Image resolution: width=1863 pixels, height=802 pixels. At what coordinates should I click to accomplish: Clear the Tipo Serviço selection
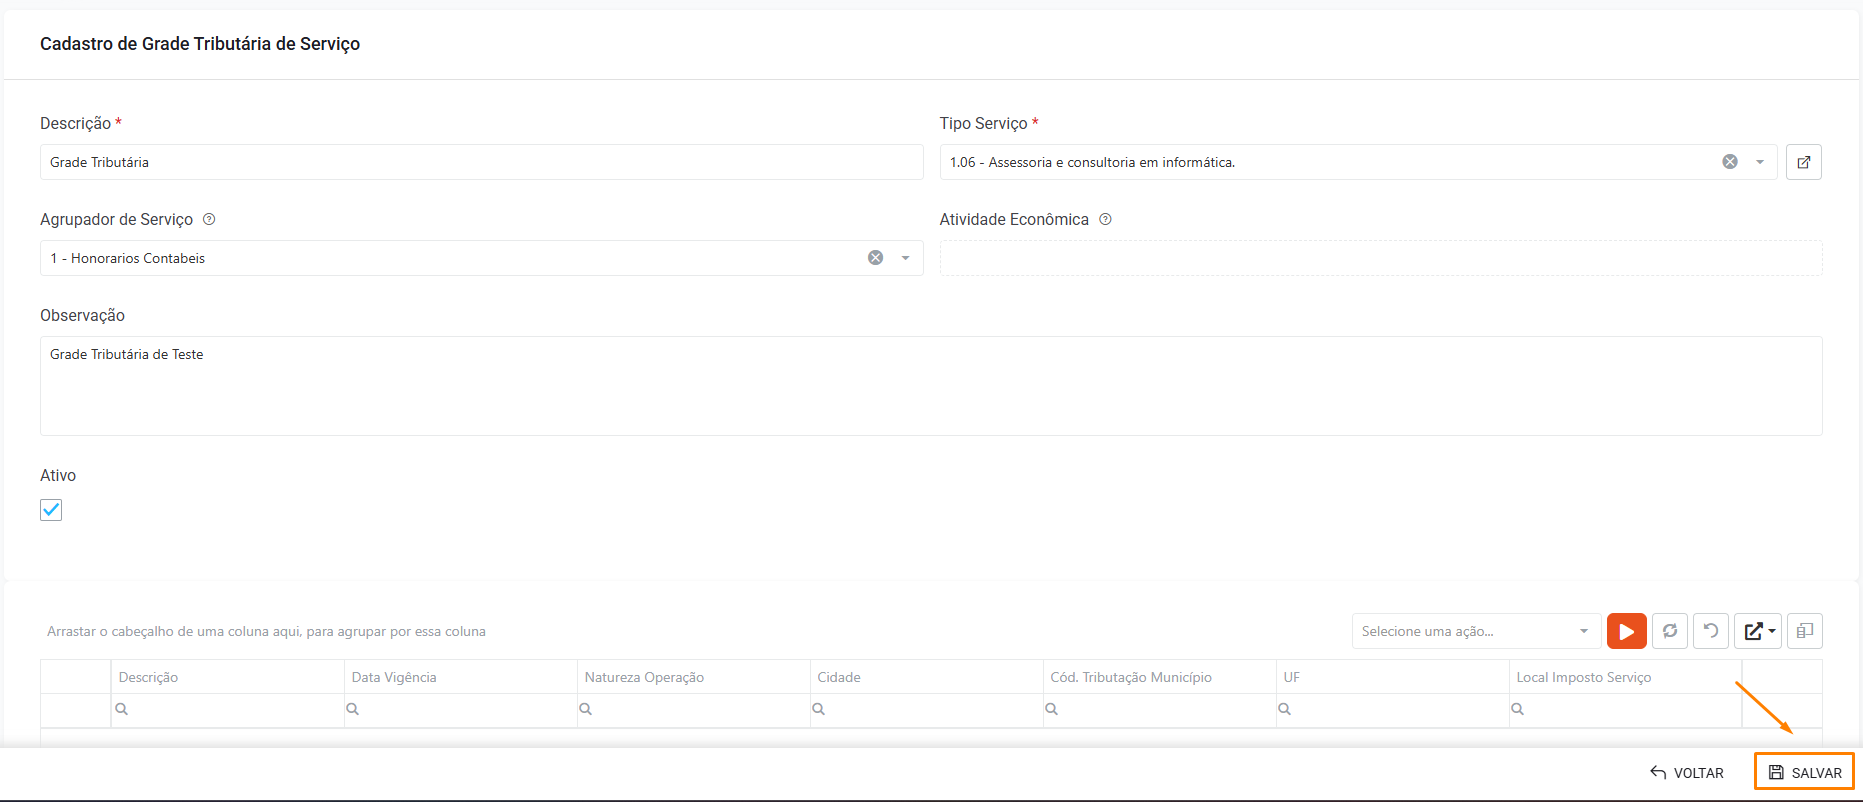(1729, 162)
